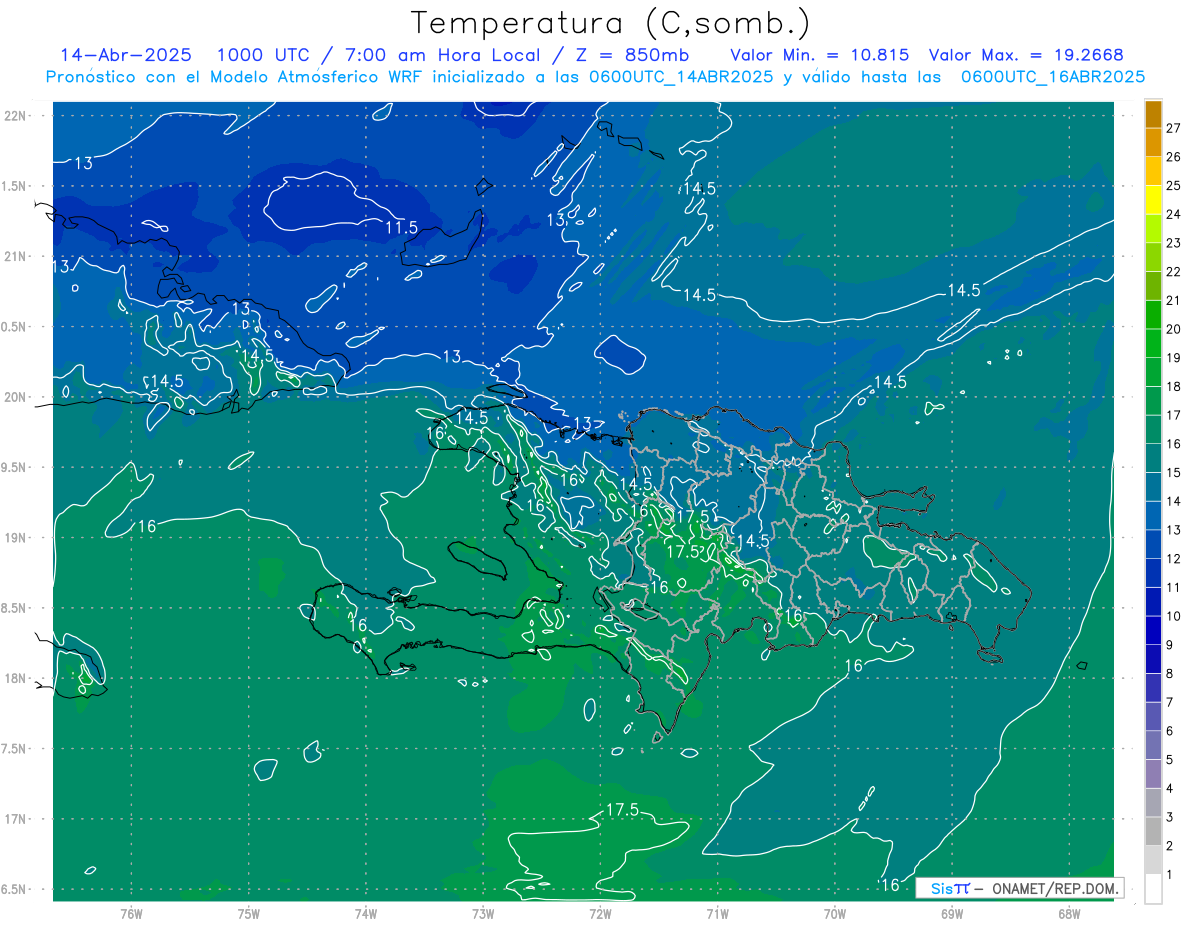The image size is (1200, 927).
Task: Click the '74W' longitude axis label
Action: (366, 913)
